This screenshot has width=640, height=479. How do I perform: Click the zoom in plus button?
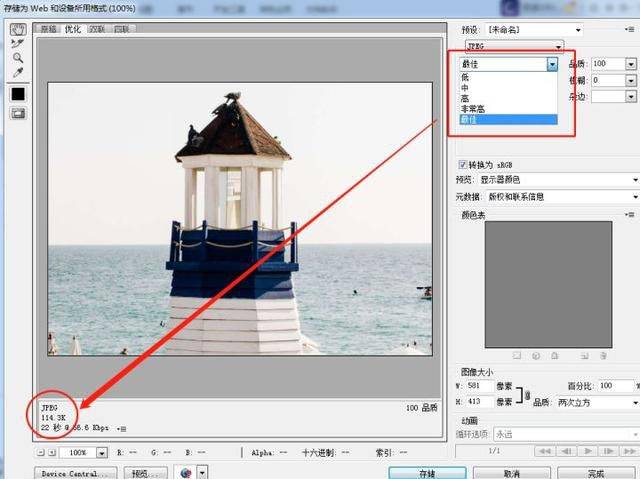click(52, 452)
